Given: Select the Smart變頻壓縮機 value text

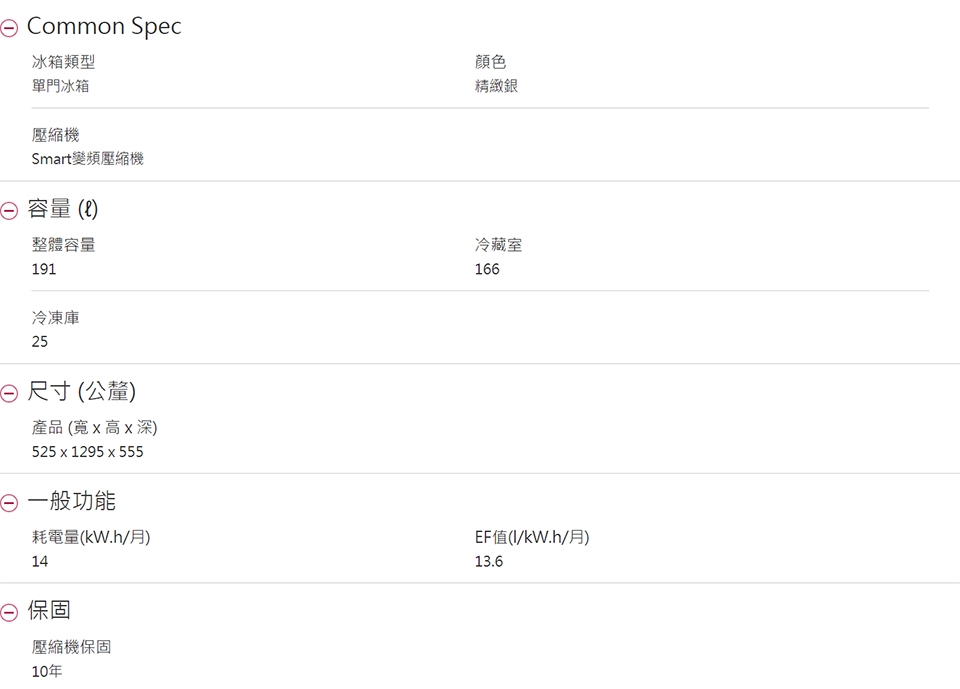Looking at the screenshot, I should pos(88,159).
